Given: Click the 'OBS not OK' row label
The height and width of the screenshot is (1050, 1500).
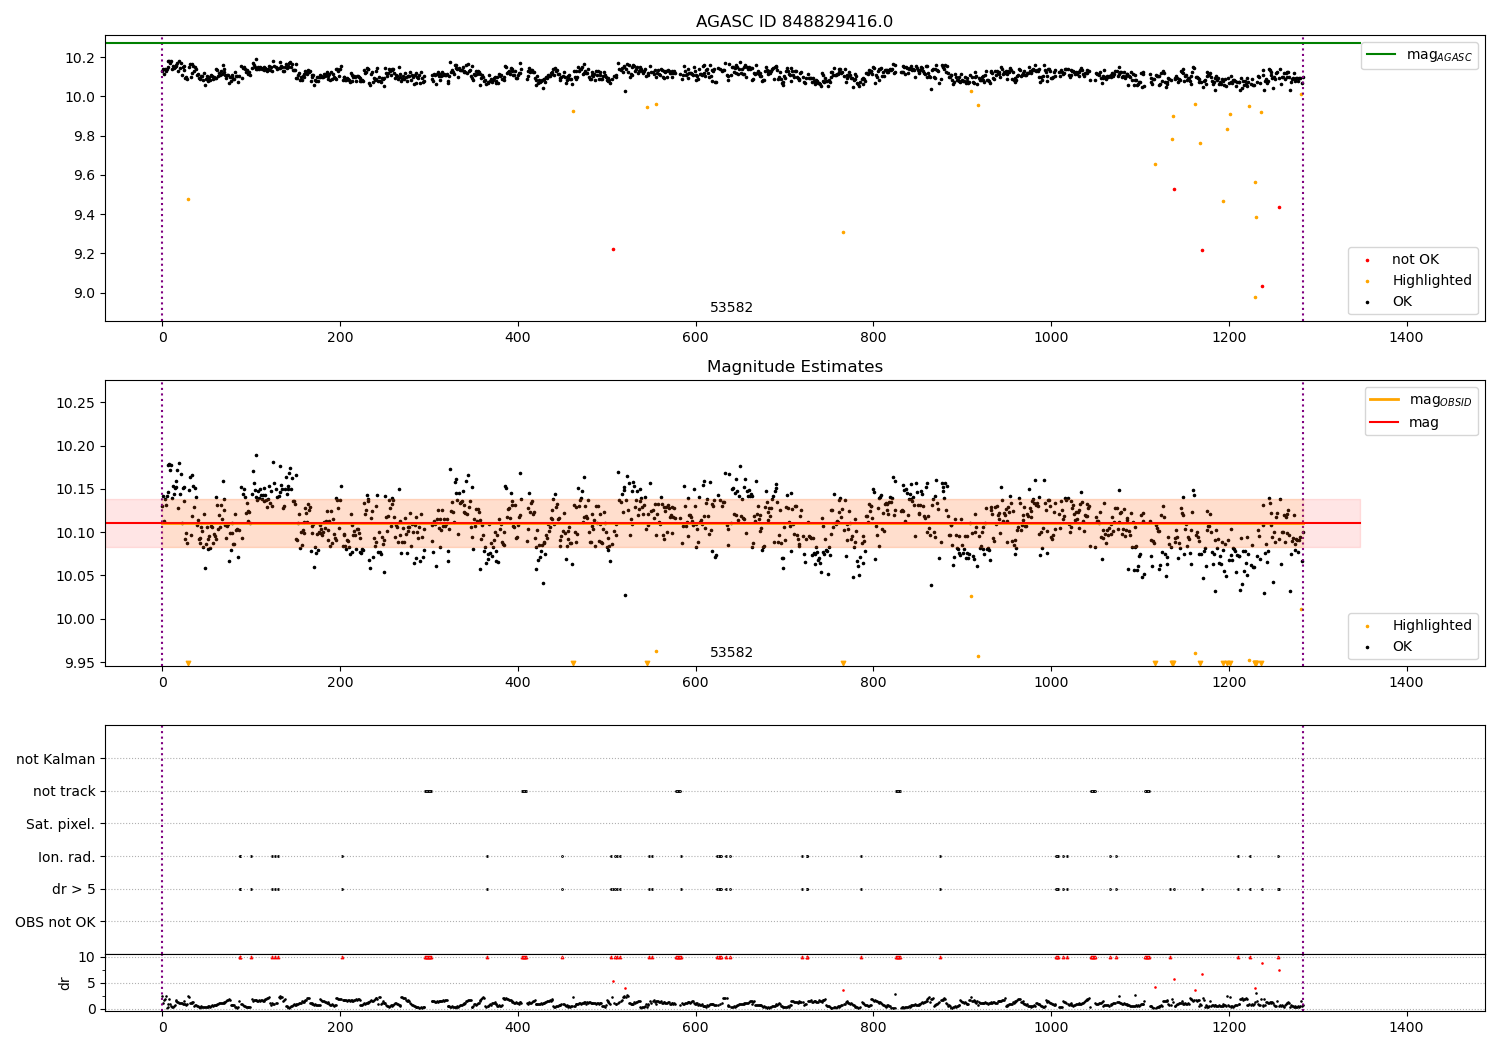Looking at the screenshot, I should 56,922.
